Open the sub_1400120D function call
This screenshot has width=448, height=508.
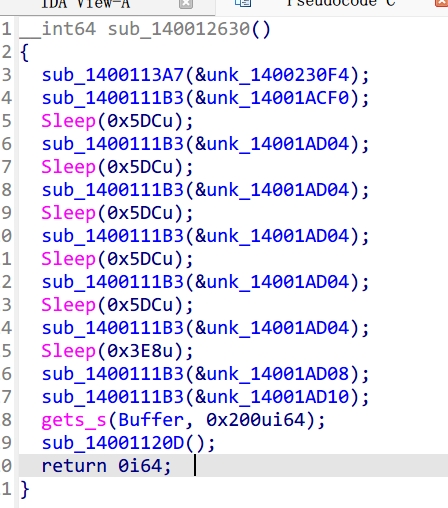(x=113, y=443)
